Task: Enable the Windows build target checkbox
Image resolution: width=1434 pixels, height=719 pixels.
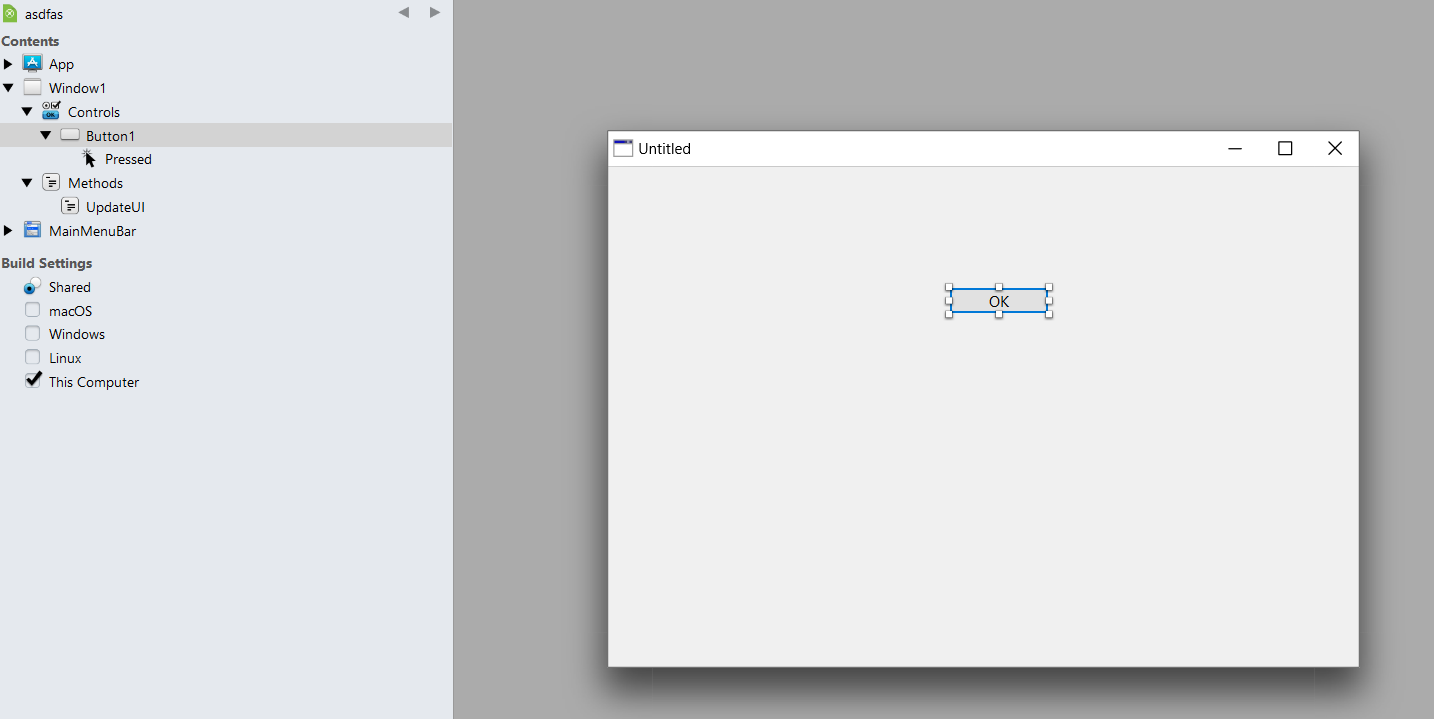Action: click(33, 334)
